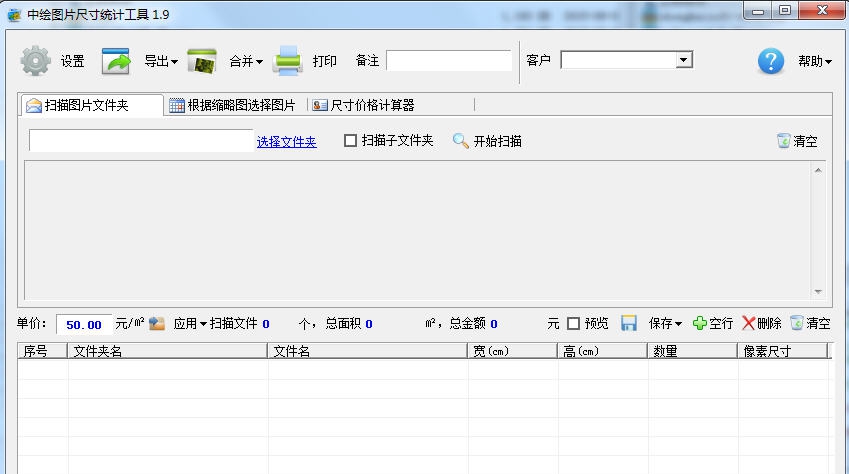The height and width of the screenshot is (474, 849).
Task: Minimize the application window
Action: [x=758, y=11]
